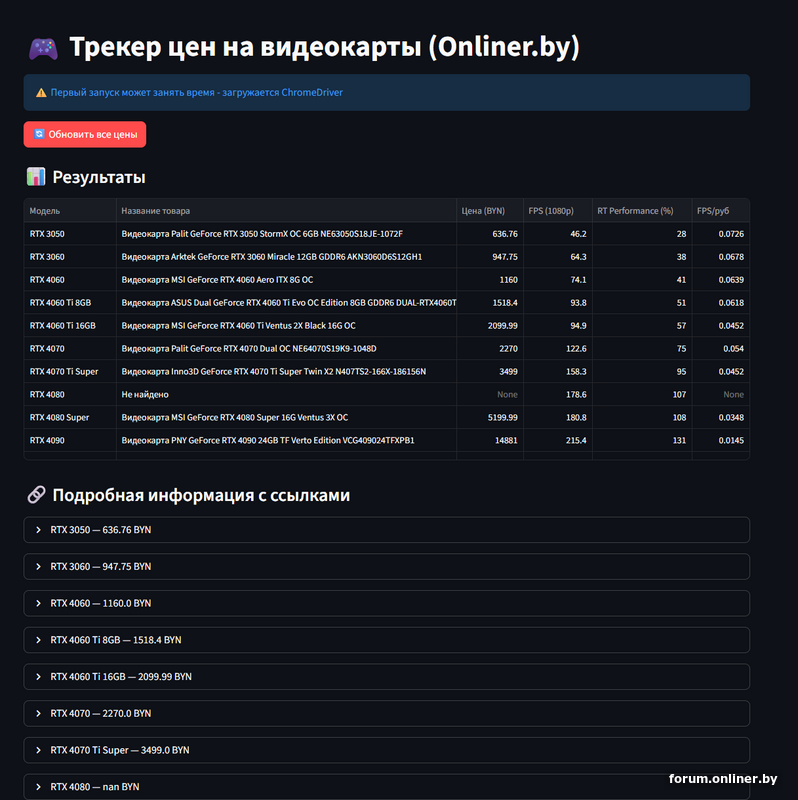Select the RTX 4060 model cell in the table
This screenshot has width=798, height=800.
pyautogui.click(x=70, y=280)
